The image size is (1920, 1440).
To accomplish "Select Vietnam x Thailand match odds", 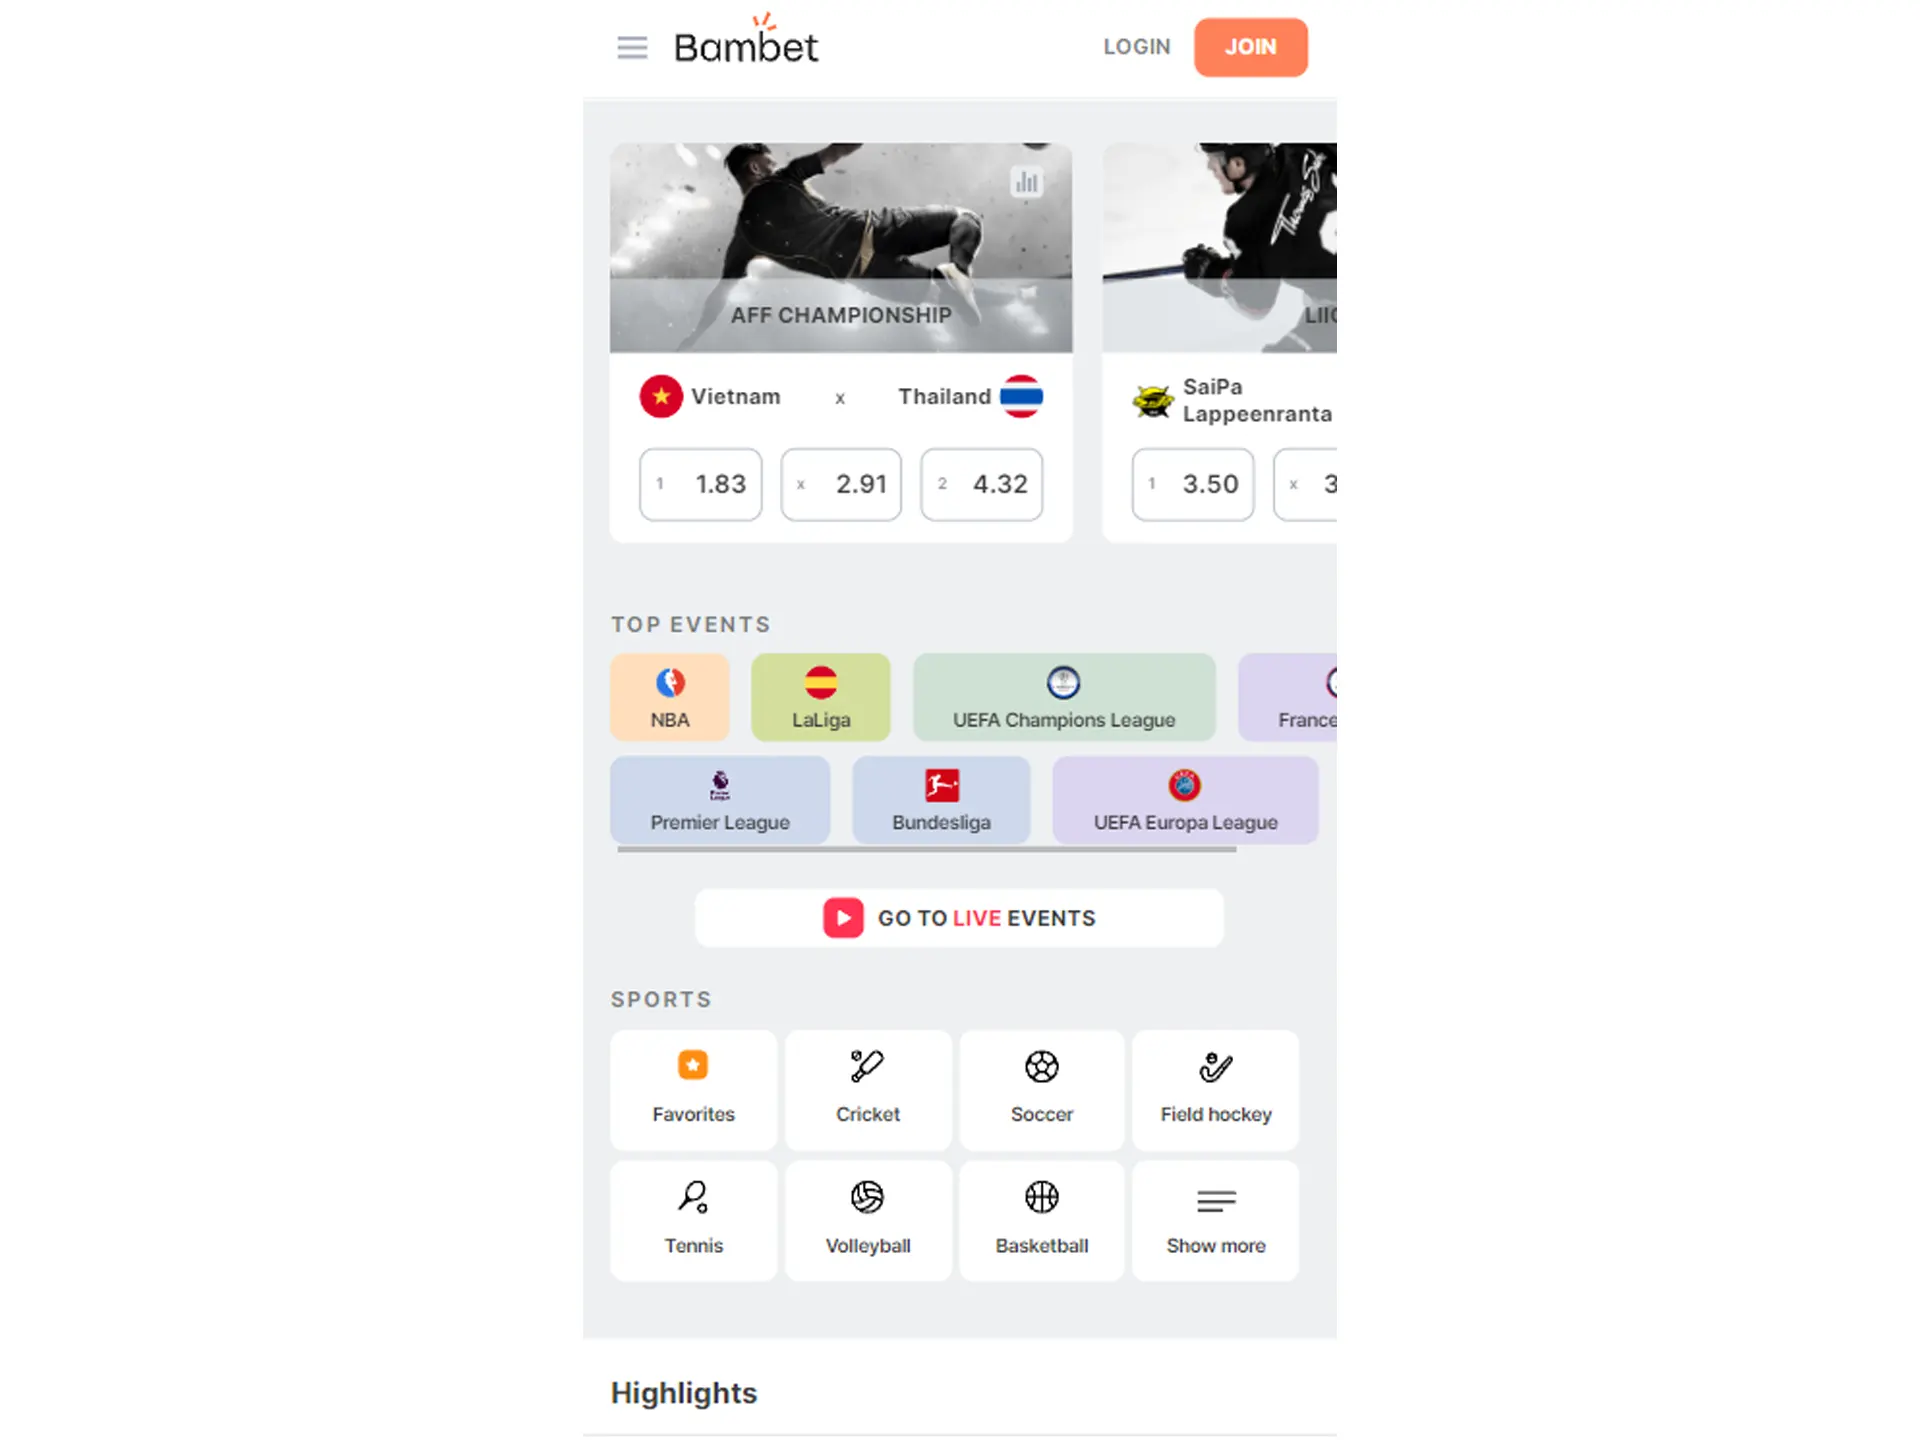I will (x=841, y=483).
